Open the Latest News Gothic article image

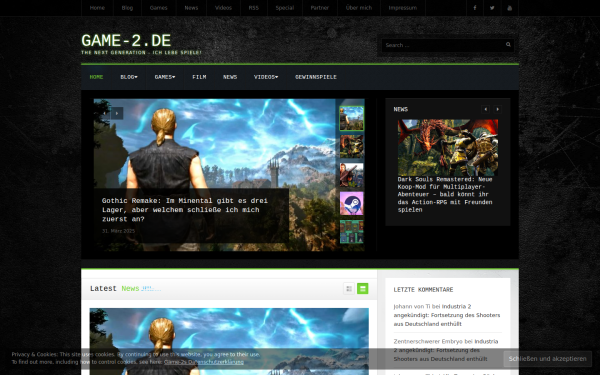(x=229, y=341)
